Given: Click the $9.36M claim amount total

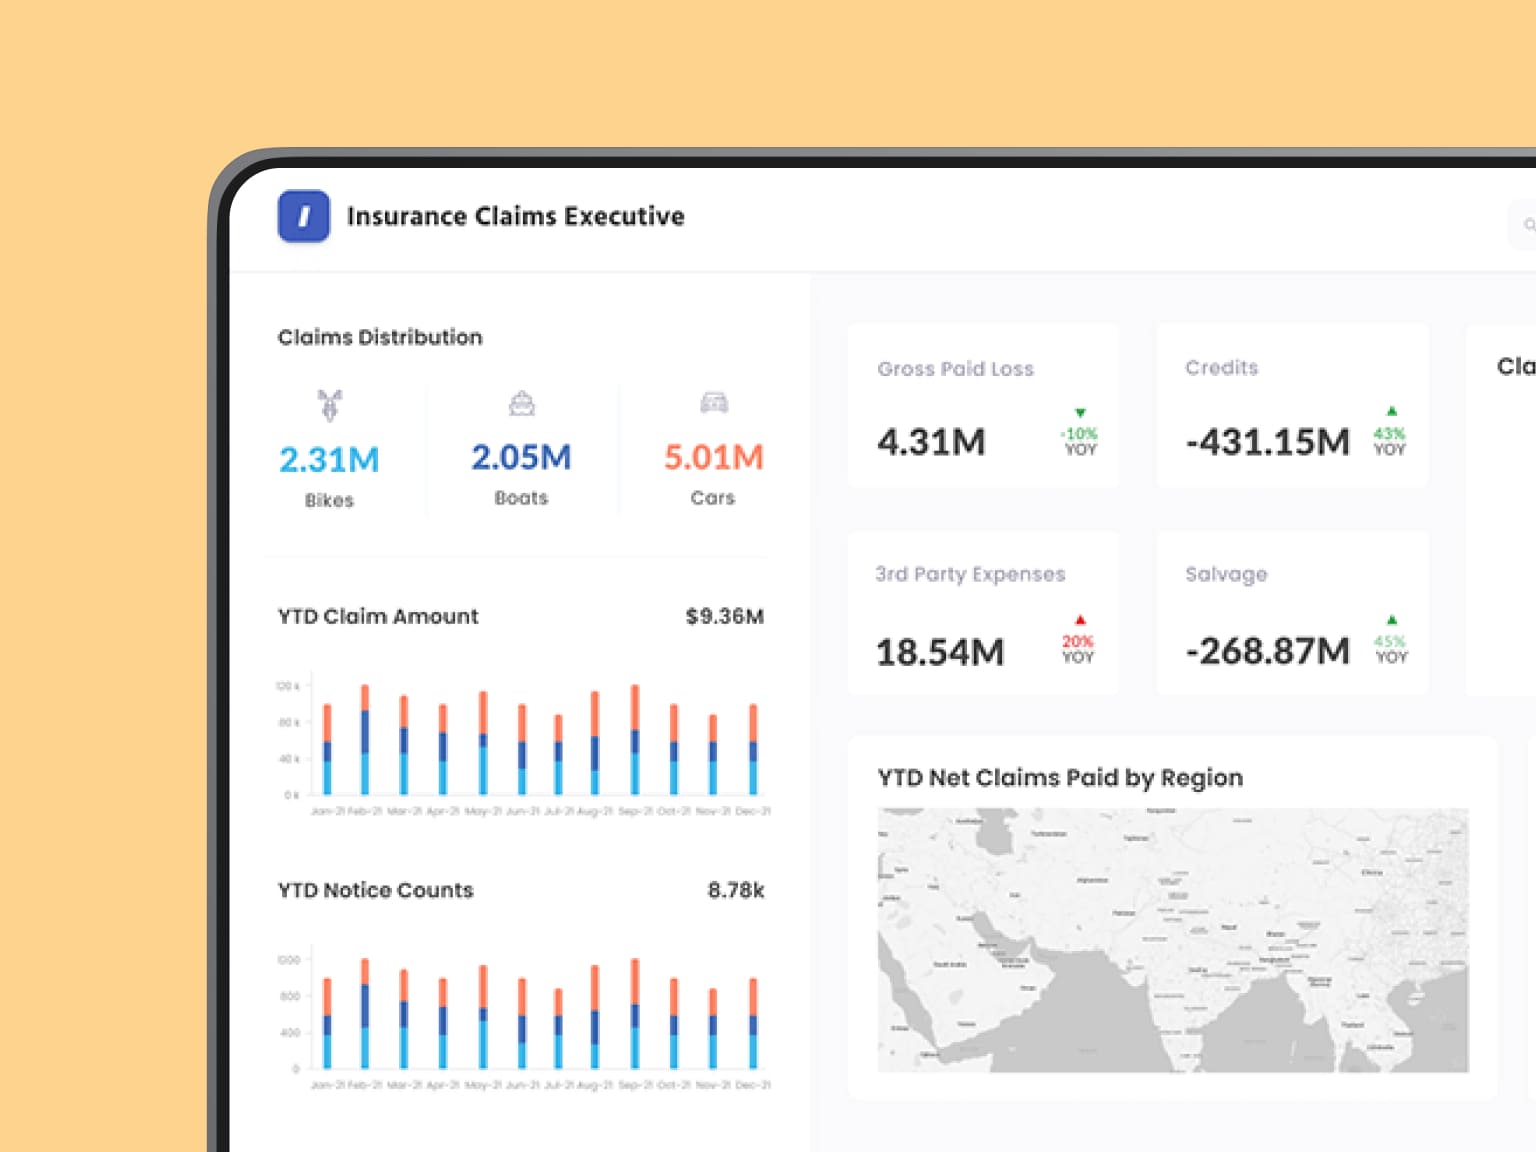Looking at the screenshot, I should click(725, 616).
